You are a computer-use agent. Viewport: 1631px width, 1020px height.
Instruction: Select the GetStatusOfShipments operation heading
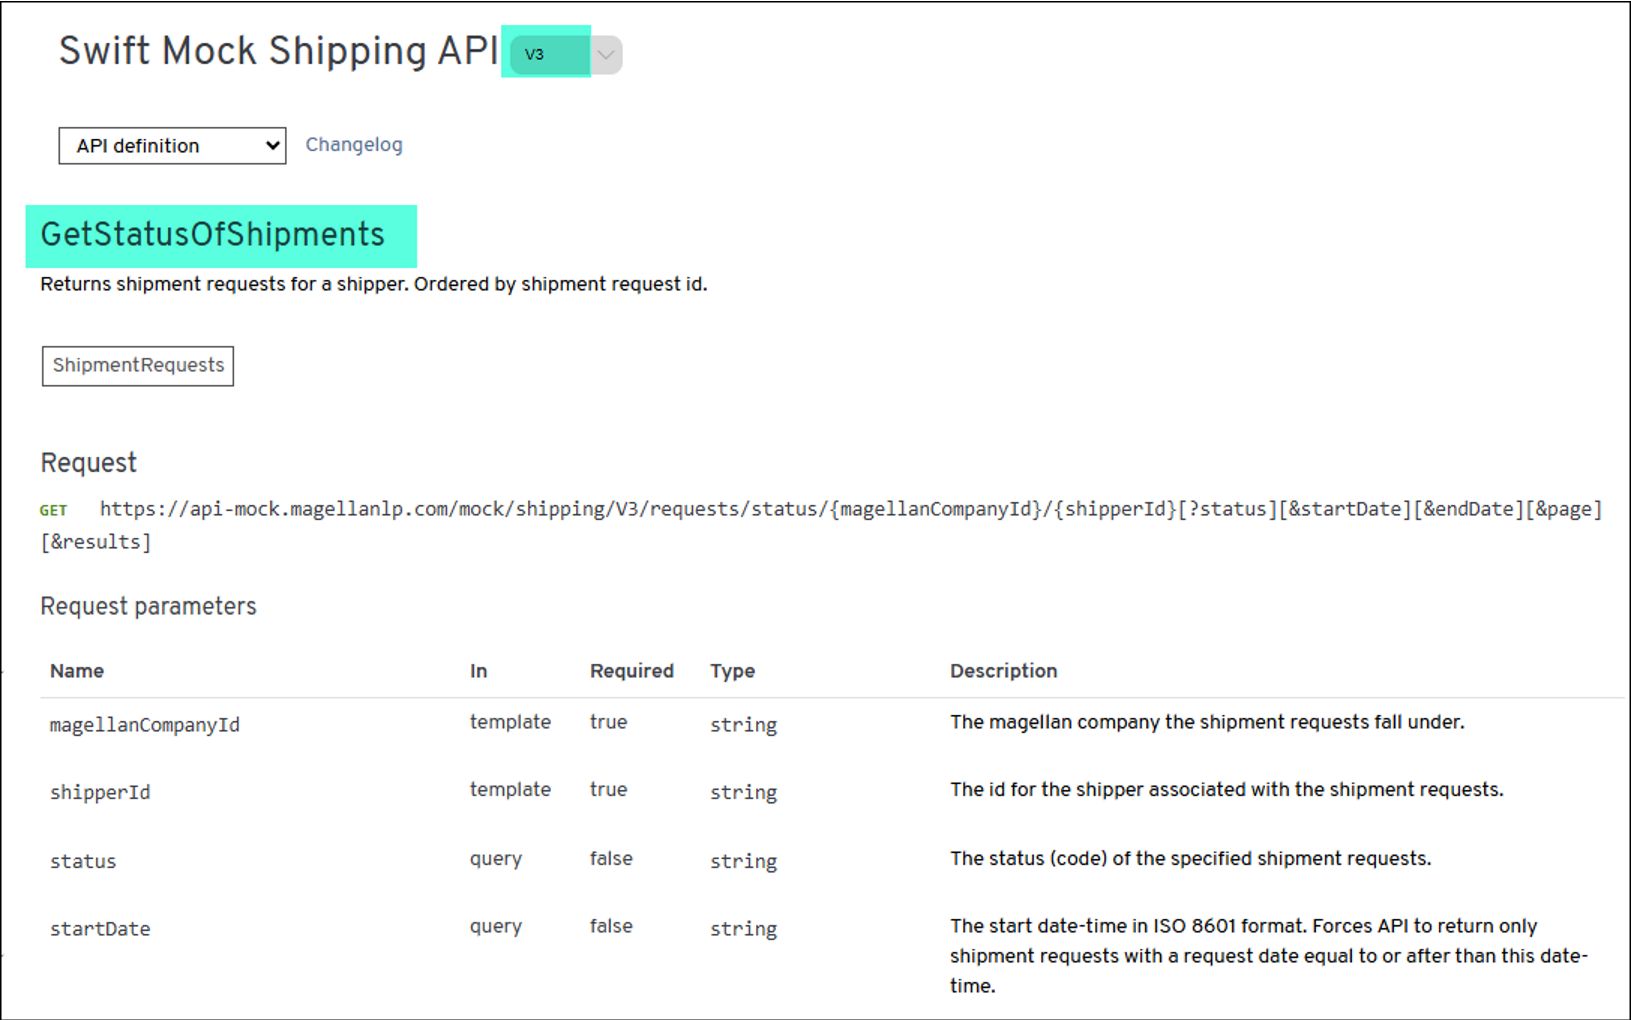click(212, 235)
